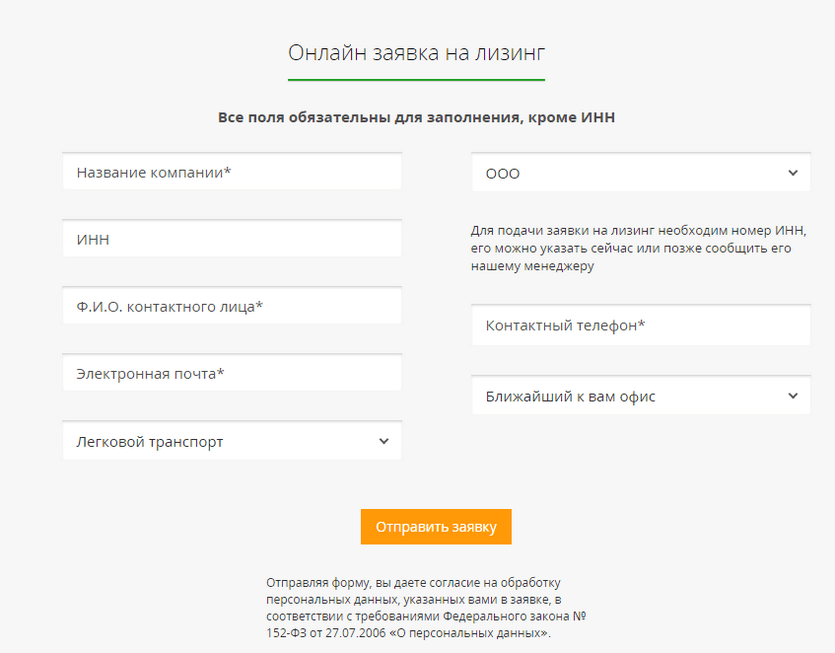Click the Ближайший к вам офис chevron arrow

pos(792,396)
